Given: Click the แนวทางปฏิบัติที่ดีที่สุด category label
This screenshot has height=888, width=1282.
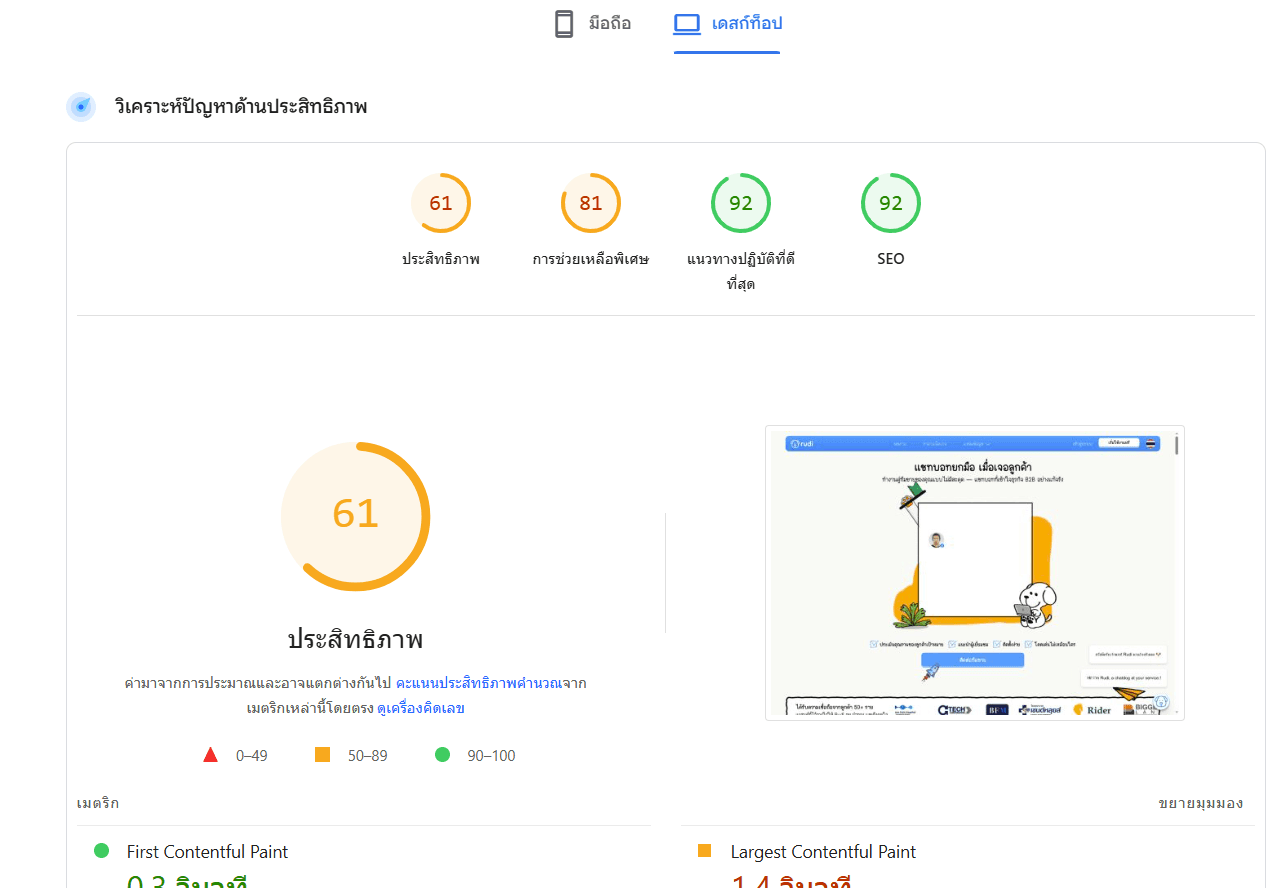Looking at the screenshot, I should [x=741, y=271].
